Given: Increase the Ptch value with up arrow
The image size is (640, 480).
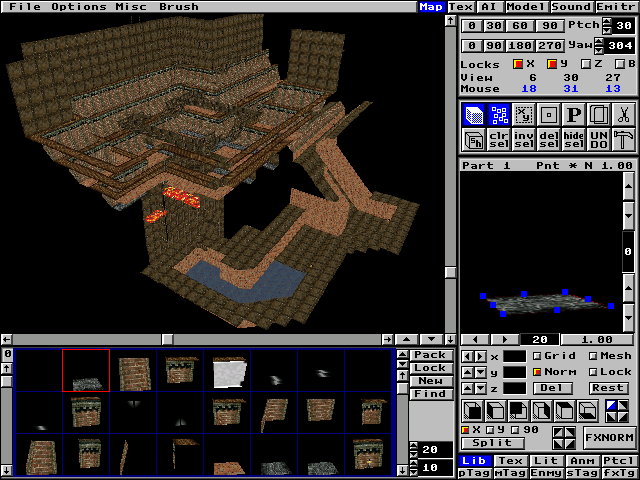Looking at the screenshot, I should [x=607, y=21].
